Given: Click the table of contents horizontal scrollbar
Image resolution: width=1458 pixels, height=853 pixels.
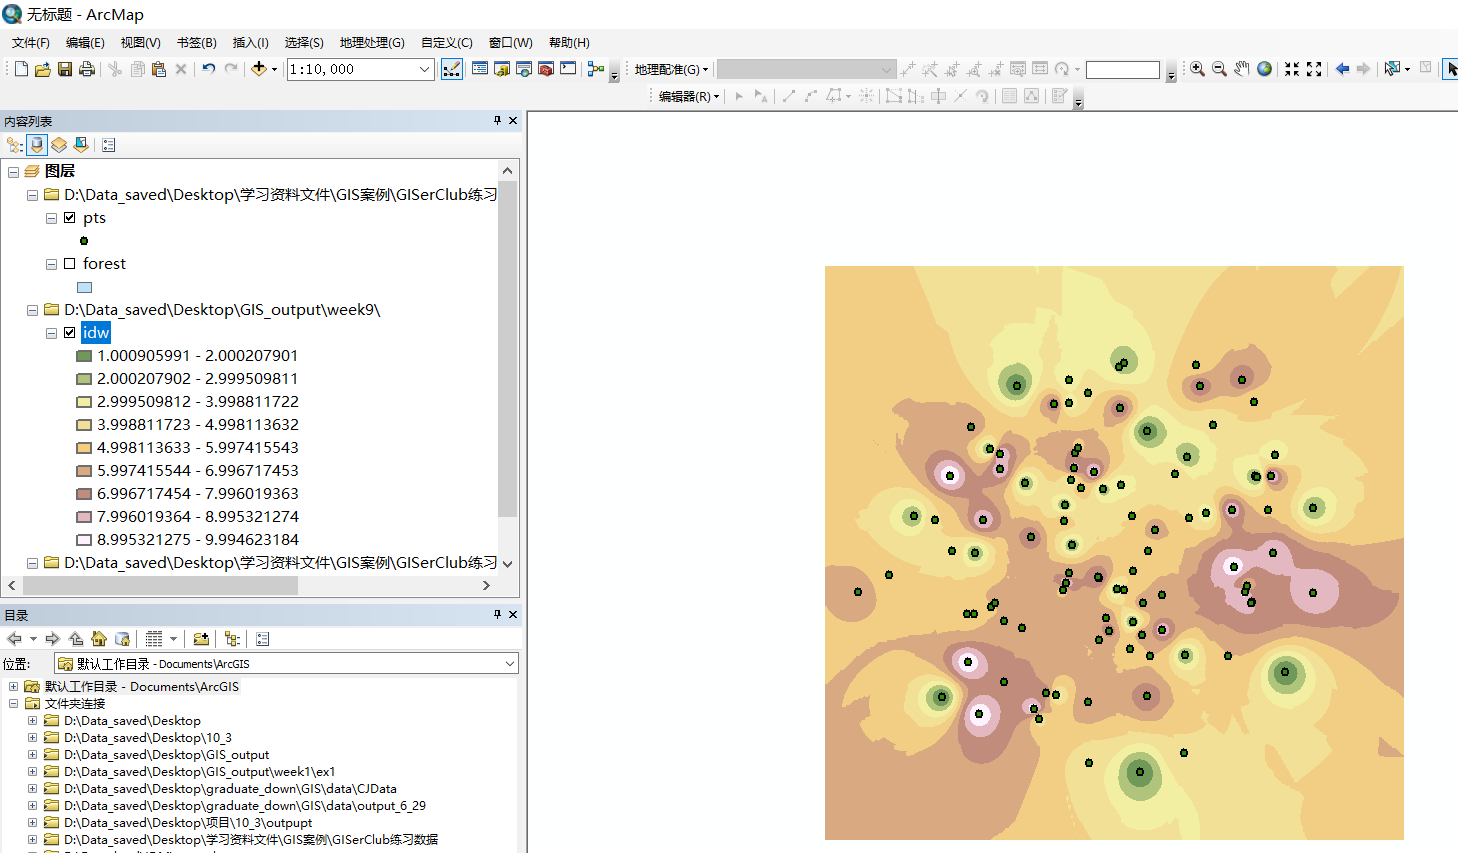Looking at the screenshot, I should coord(160,585).
